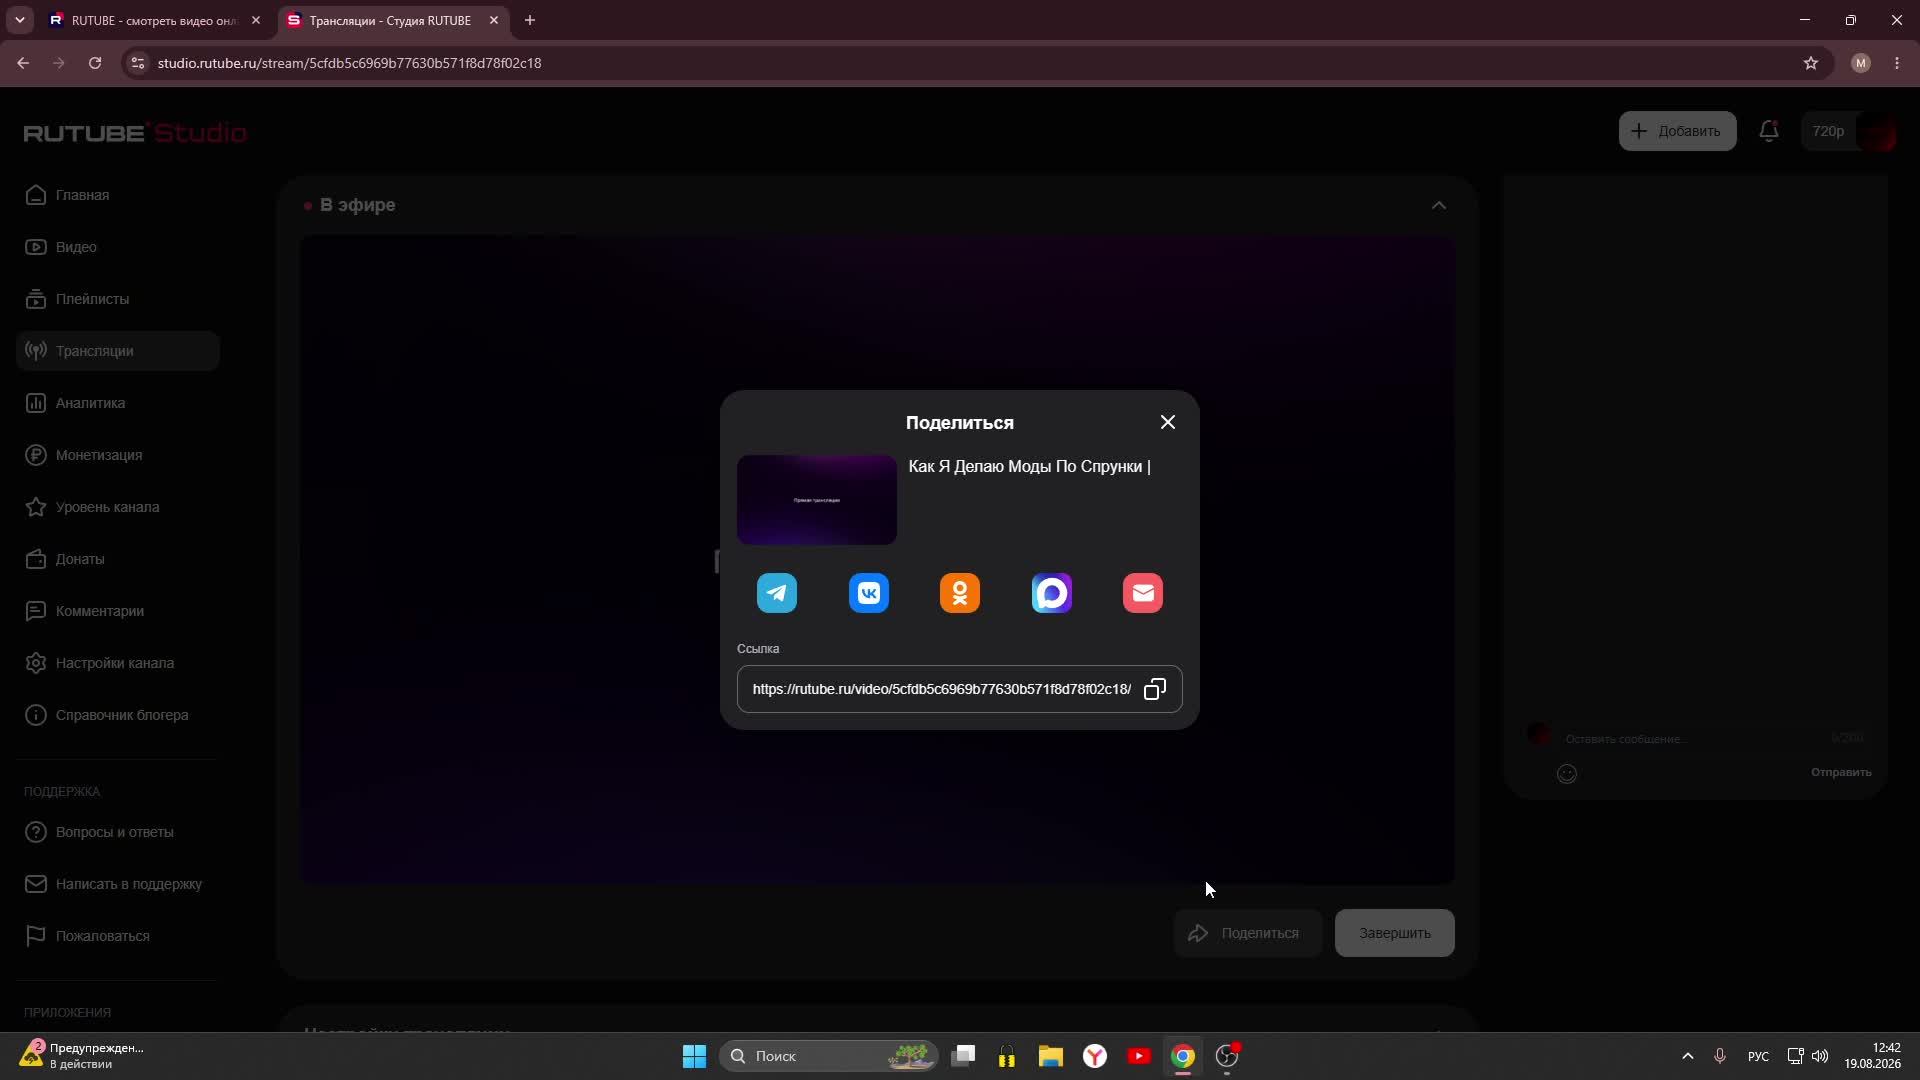Viewport: 1920px width, 1080px height.
Task: Share the stream via VK
Action: point(869,593)
